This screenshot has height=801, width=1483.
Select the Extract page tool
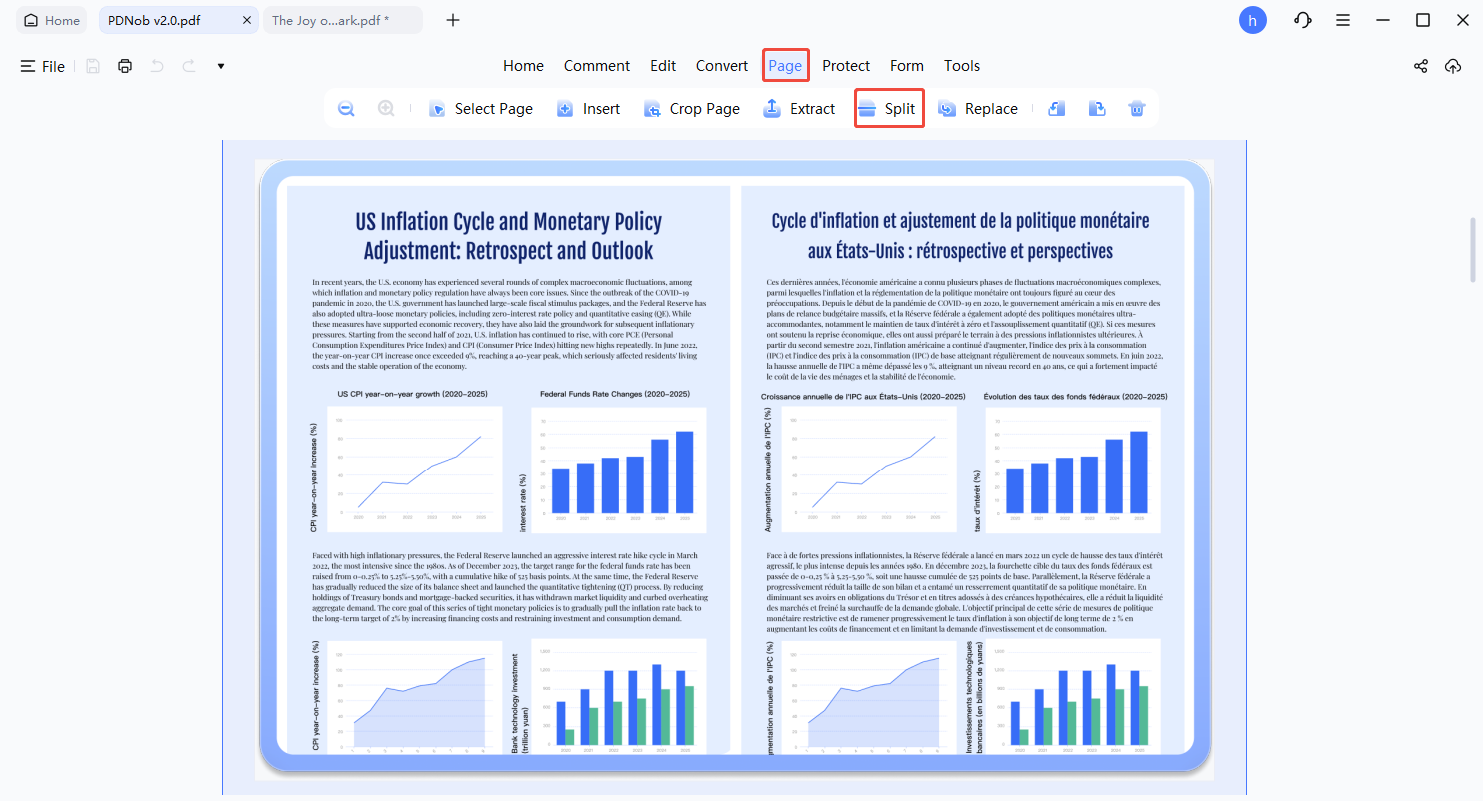coord(799,108)
